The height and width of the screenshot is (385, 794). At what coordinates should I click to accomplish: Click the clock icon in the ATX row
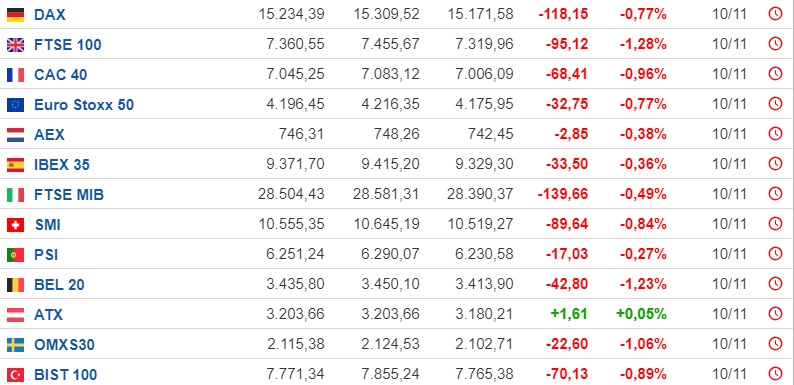click(775, 314)
